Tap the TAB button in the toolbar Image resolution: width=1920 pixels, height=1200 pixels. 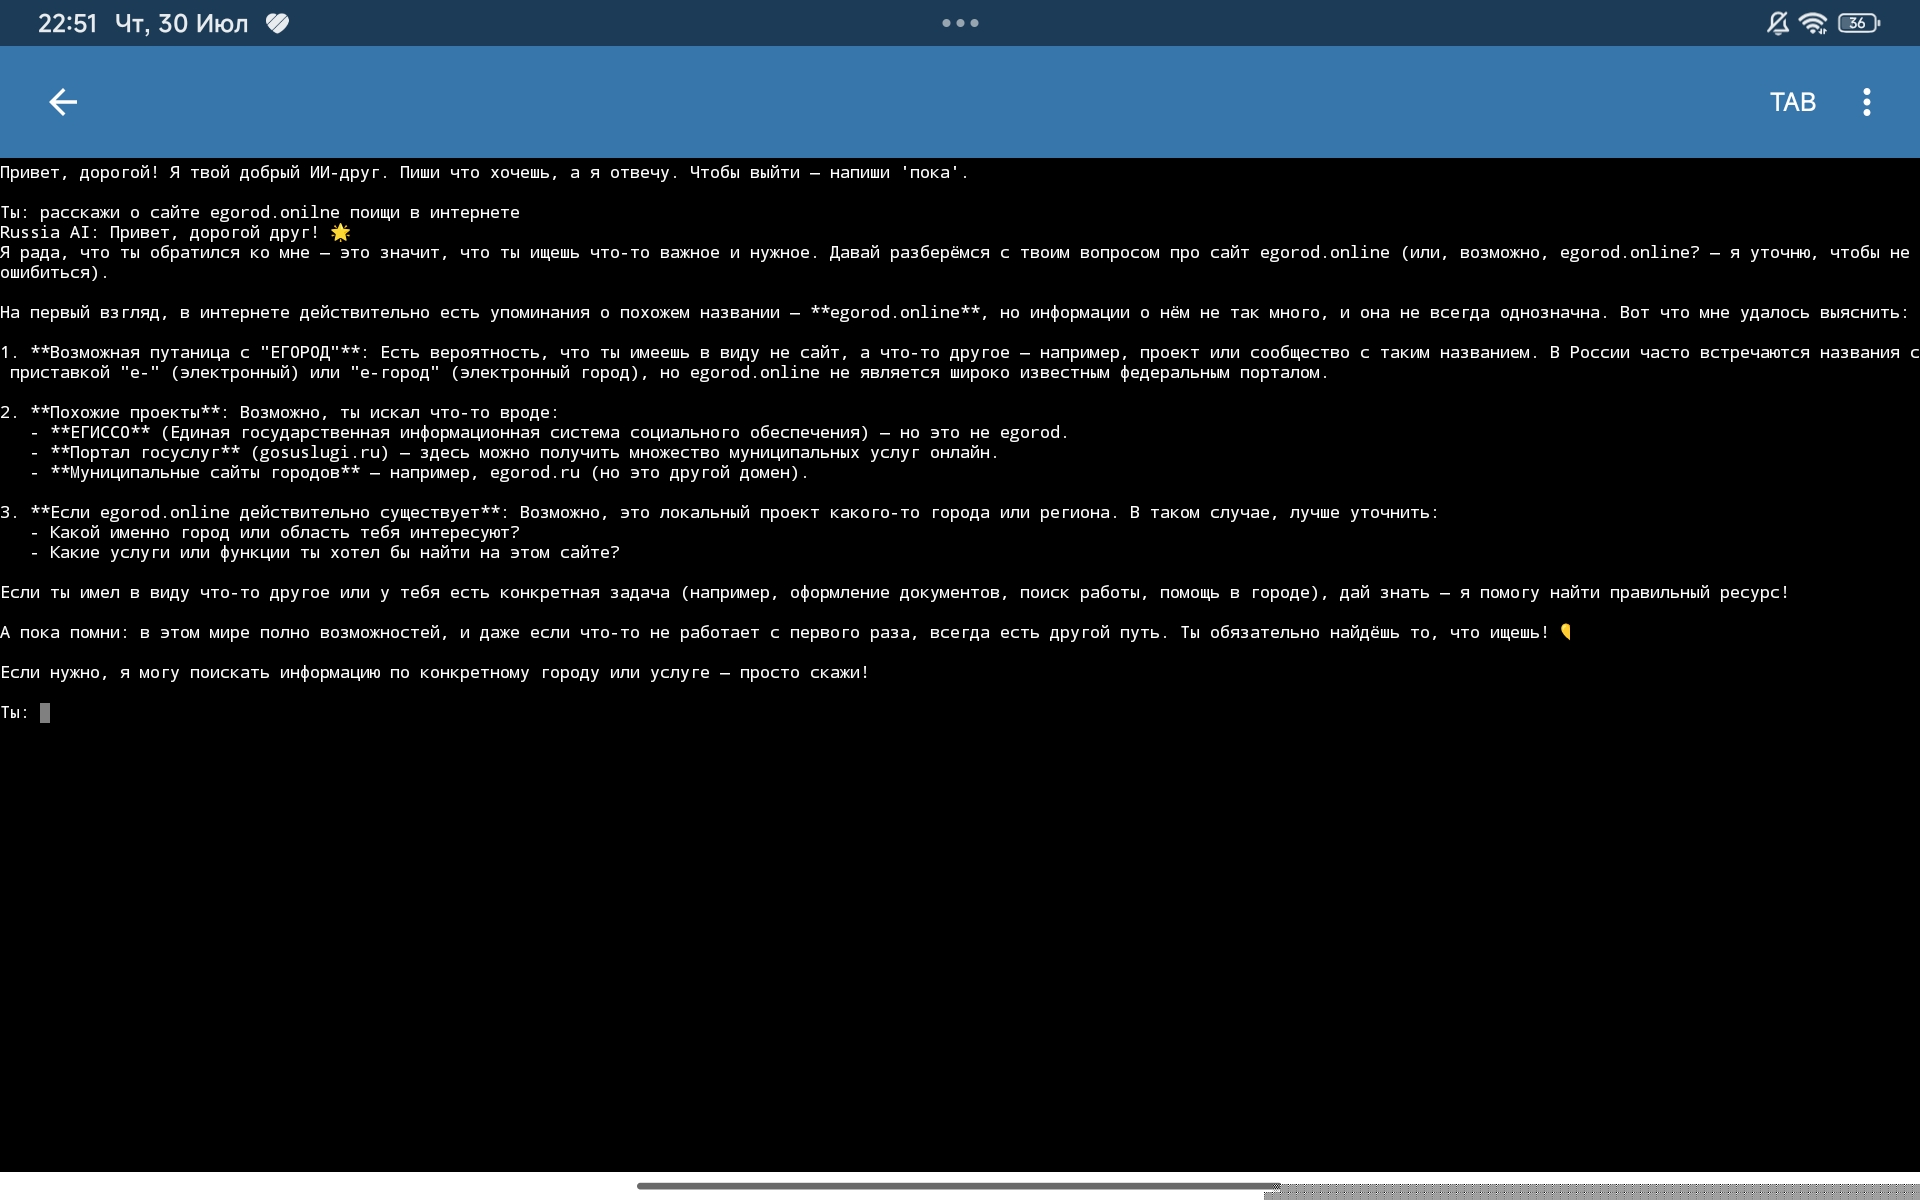coord(1792,102)
